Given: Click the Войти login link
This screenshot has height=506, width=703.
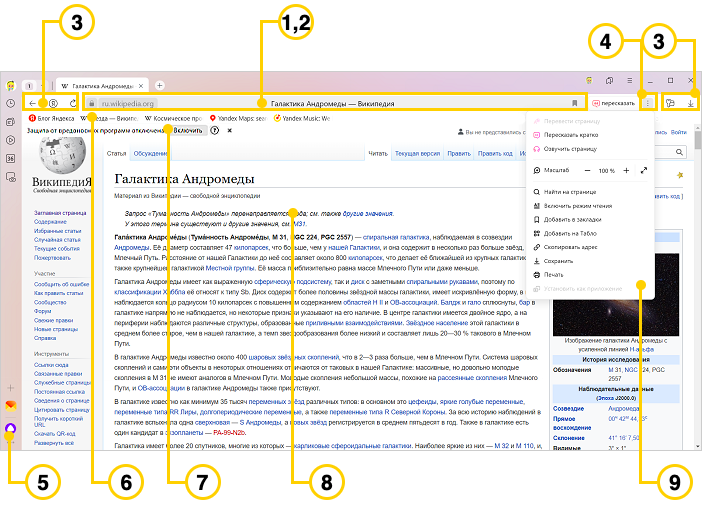Looking at the screenshot, I should [679, 132].
